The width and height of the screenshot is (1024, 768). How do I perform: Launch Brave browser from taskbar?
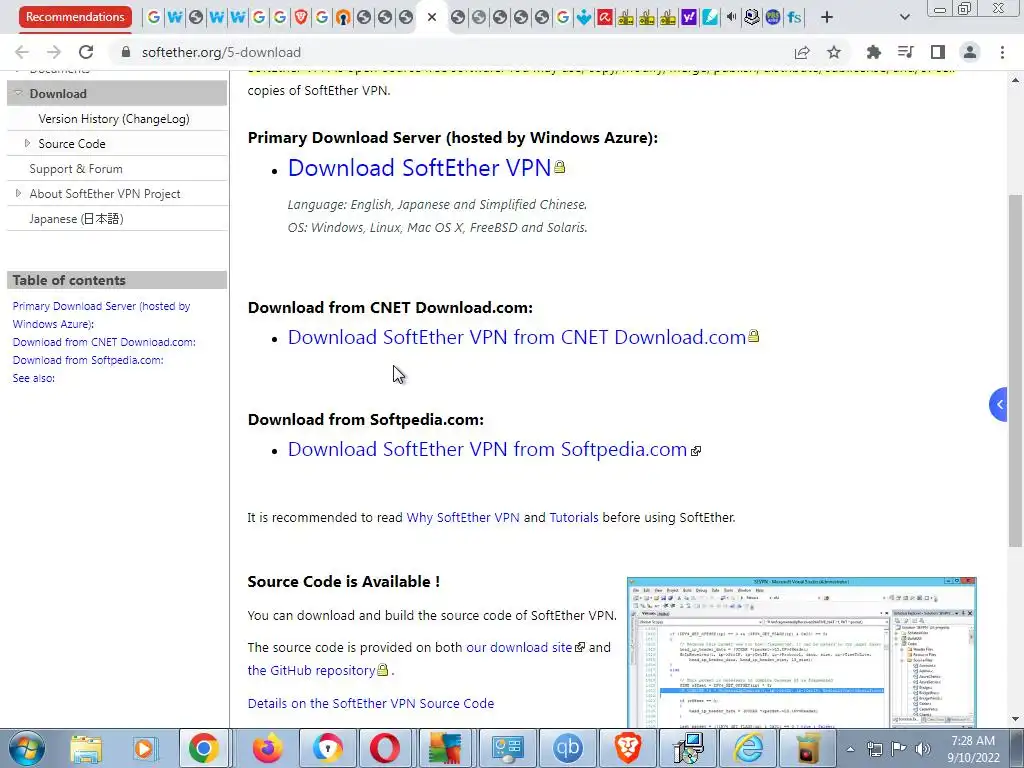(x=628, y=748)
